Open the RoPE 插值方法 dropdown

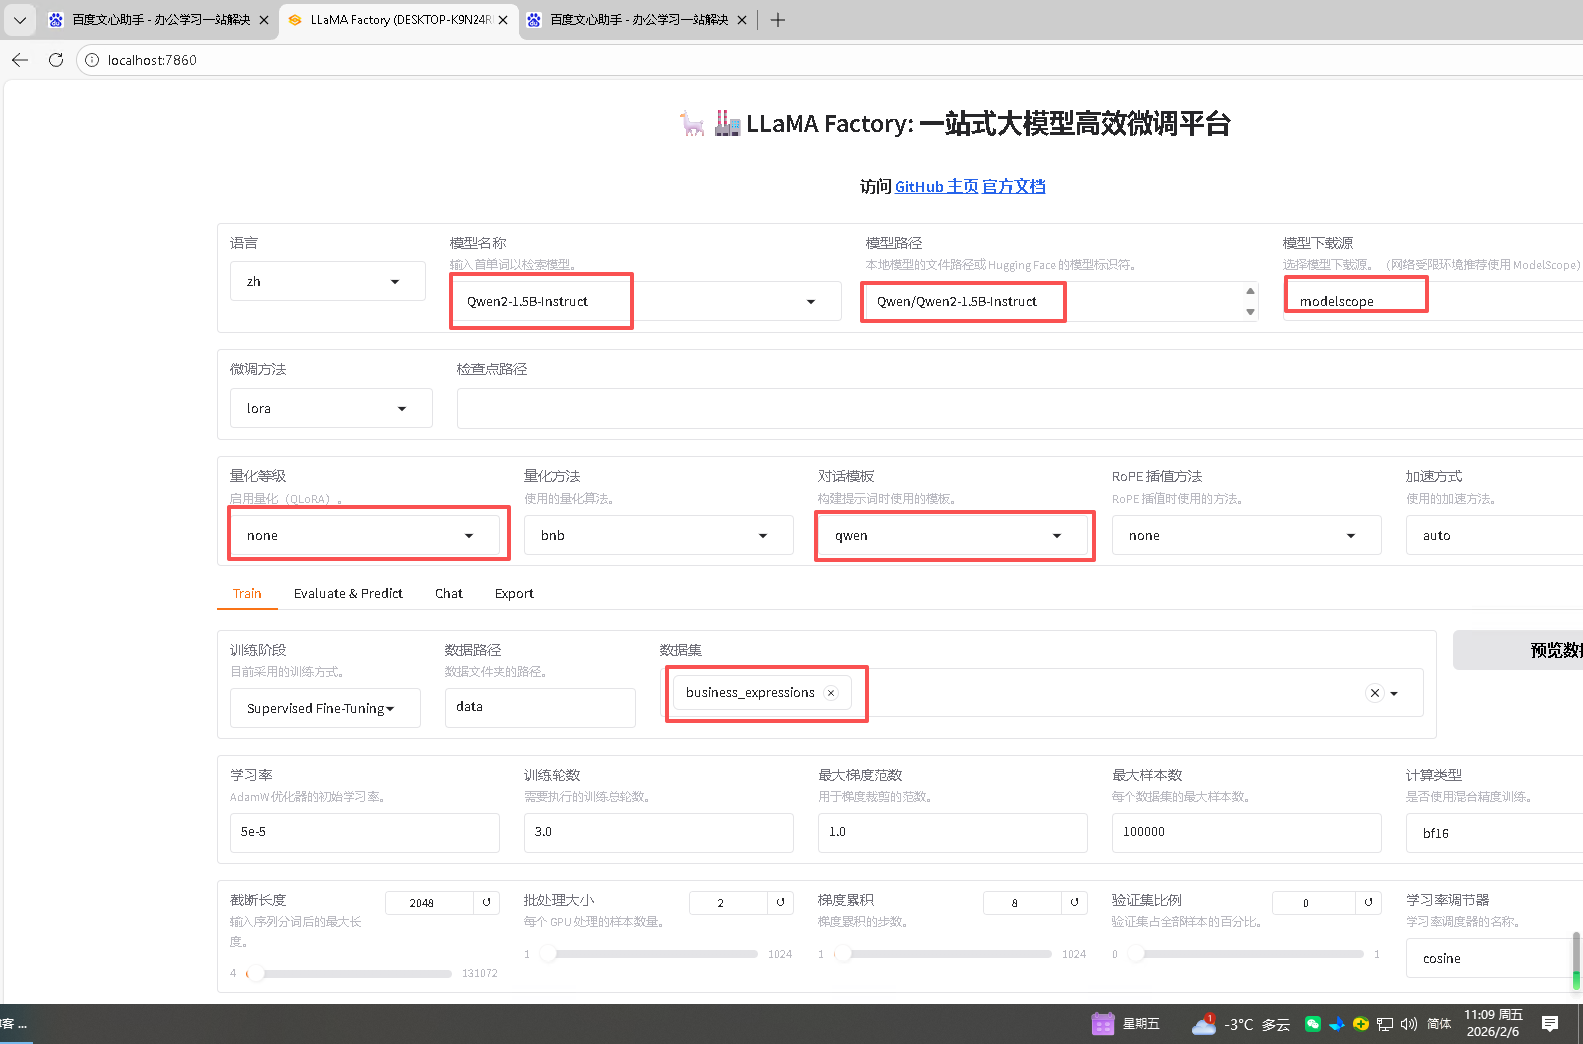(x=1247, y=536)
